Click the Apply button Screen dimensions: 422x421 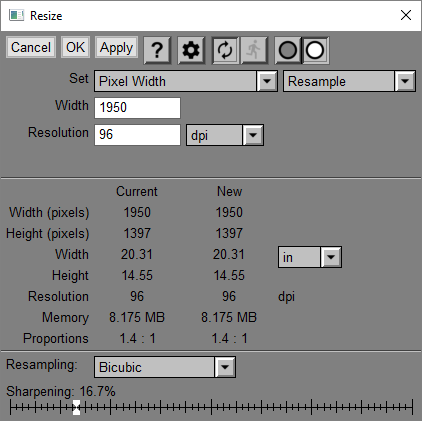click(116, 47)
